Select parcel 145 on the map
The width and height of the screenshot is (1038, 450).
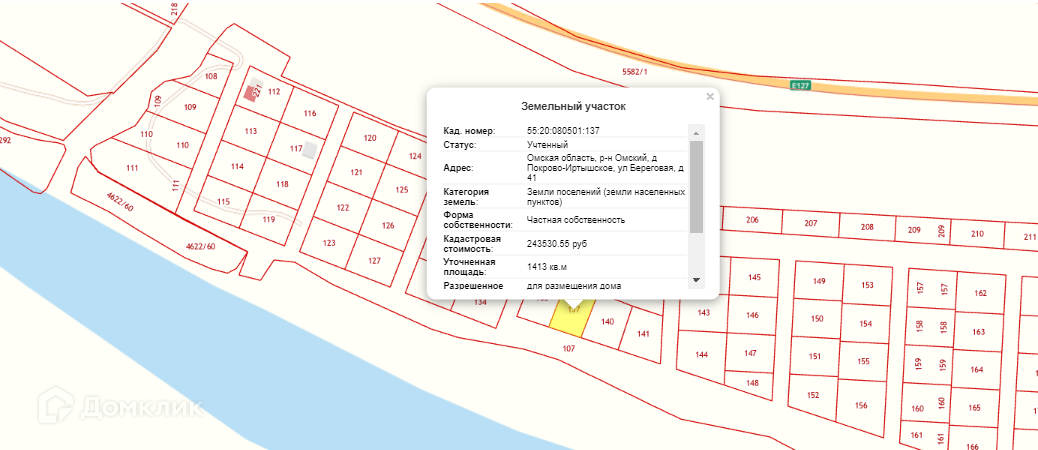[x=755, y=277]
